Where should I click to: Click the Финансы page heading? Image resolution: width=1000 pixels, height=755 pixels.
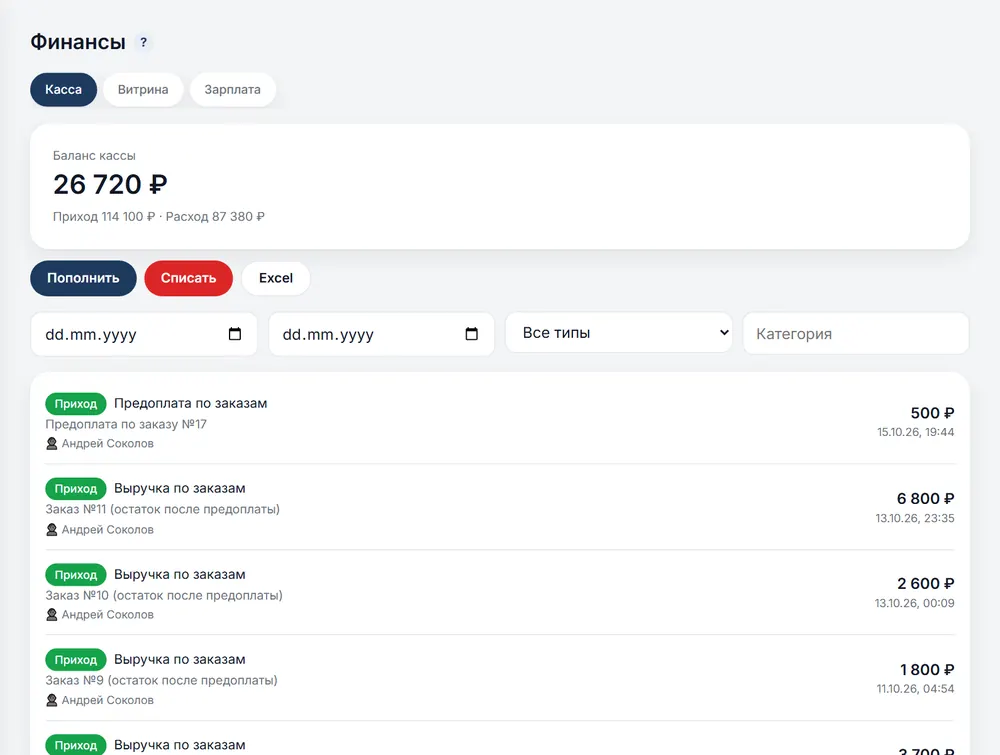point(78,42)
